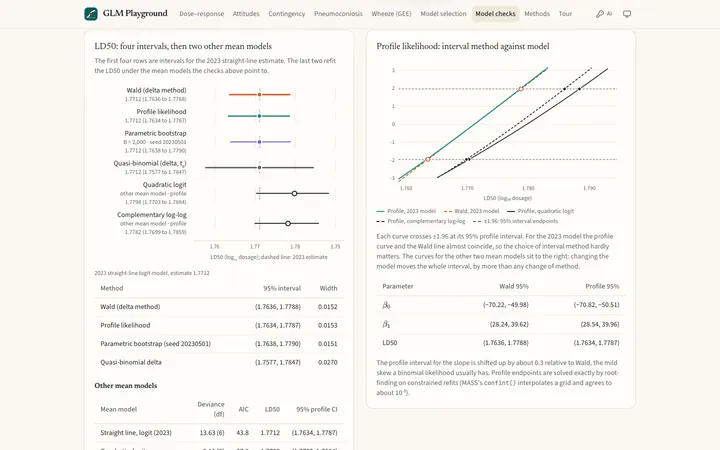This screenshot has width=720, height=450.
Task: Open the Methods tab
Action: click(x=537, y=14)
